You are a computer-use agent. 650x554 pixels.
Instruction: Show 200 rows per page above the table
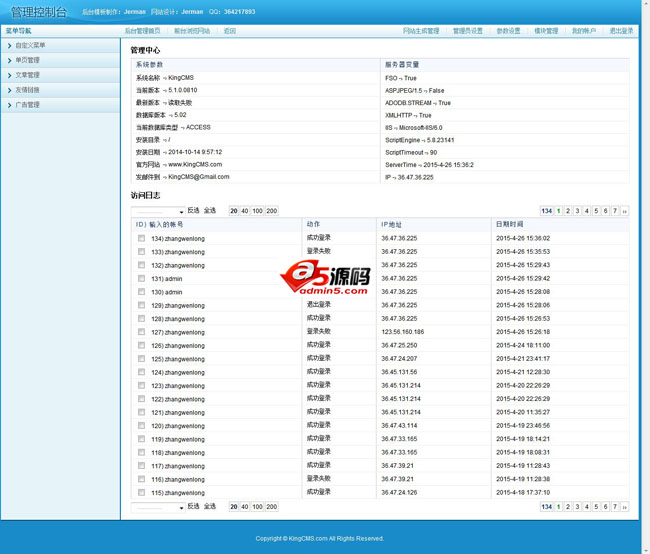[x=272, y=211]
